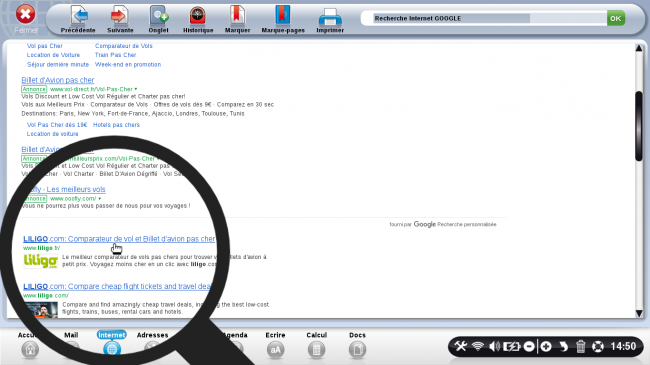The width and height of the screenshot is (650, 365).
Task: Zoom in with the plus icon
Action: (546, 346)
